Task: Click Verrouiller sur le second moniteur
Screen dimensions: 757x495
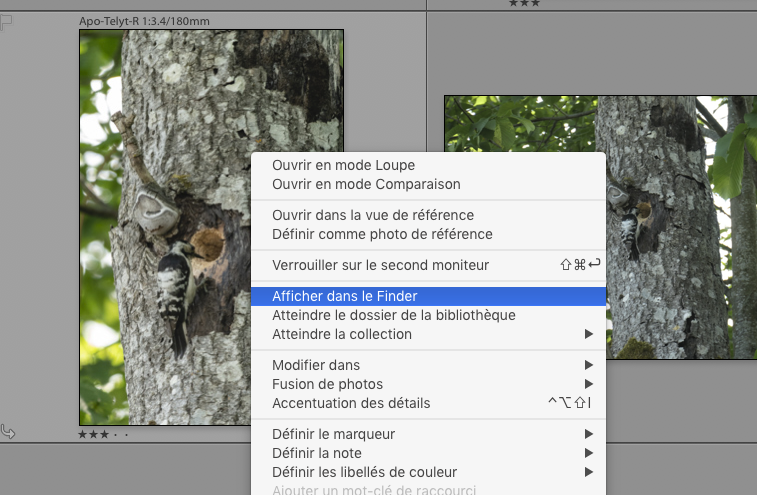Action: (380, 265)
